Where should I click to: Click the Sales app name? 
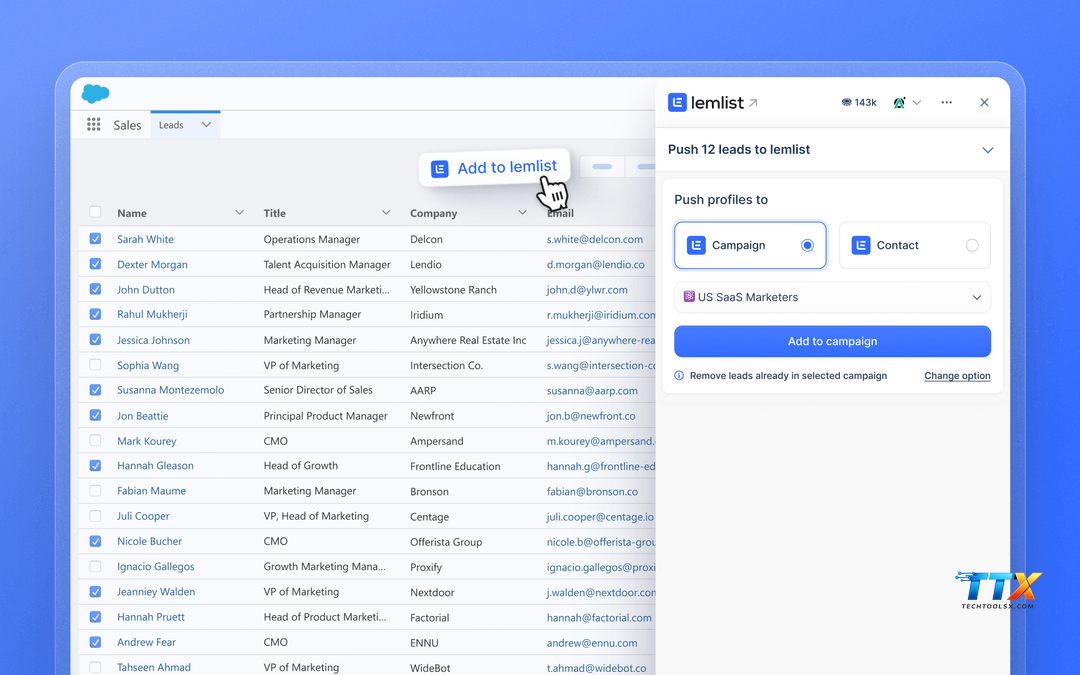pyautogui.click(x=127, y=125)
